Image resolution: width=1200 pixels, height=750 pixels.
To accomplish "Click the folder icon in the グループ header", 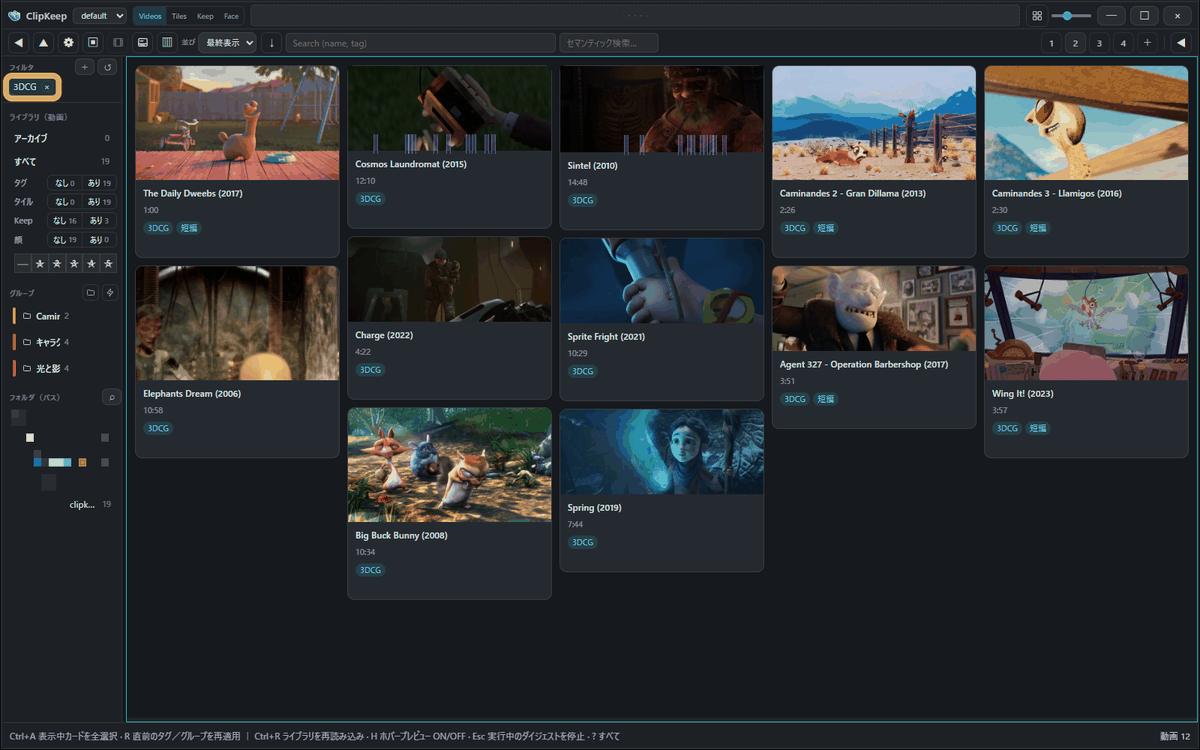I will (90, 293).
